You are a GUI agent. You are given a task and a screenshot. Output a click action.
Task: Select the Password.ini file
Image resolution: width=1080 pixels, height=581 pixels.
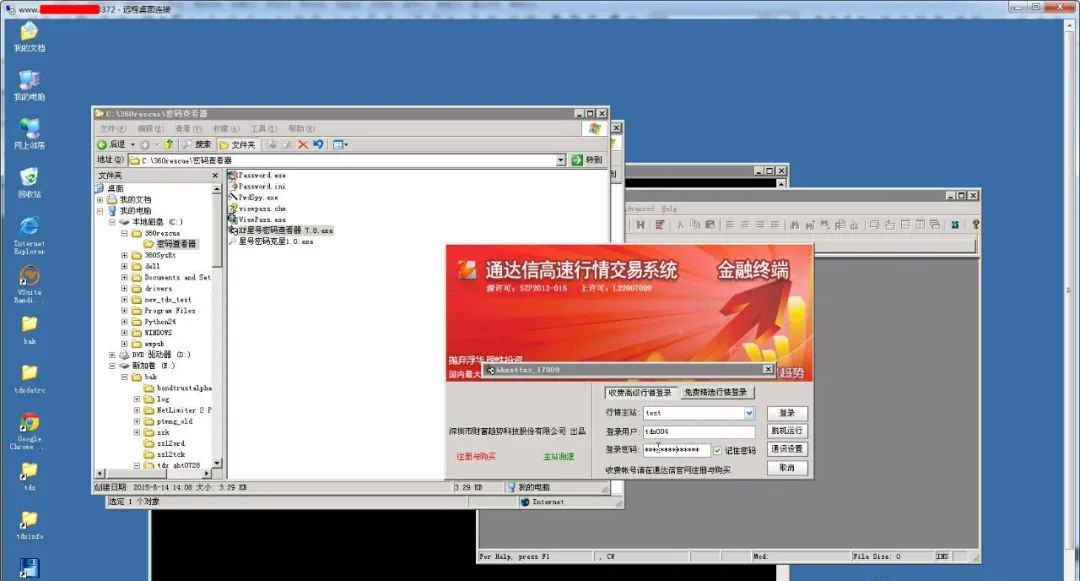(257, 187)
